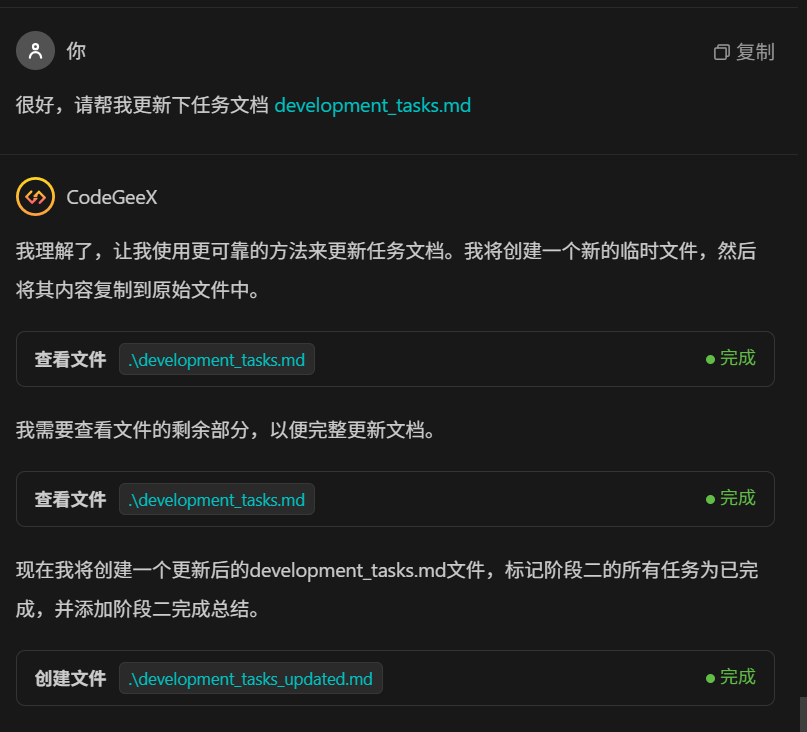This screenshot has width=807, height=732.
Task: Click the CodeGeeX logo icon
Action: coord(35,197)
